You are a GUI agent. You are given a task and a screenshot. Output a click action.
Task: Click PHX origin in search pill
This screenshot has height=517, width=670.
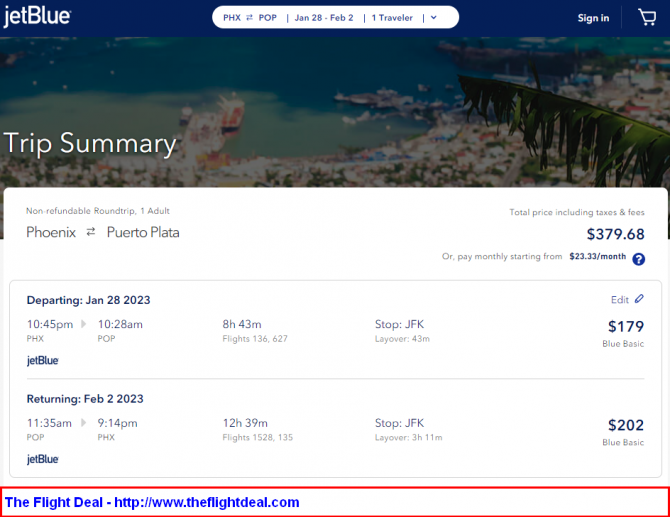click(232, 18)
